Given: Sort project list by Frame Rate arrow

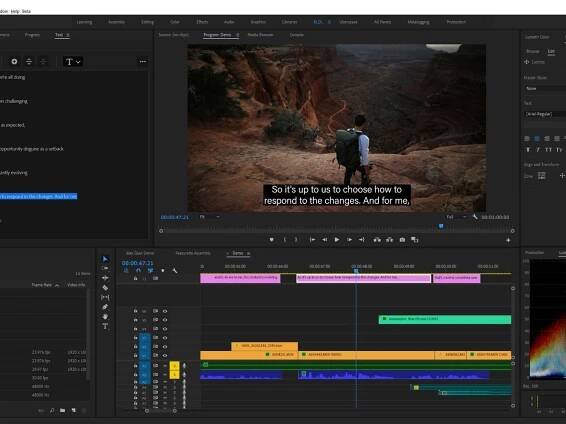Looking at the screenshot, I should (x=57, y=285).
